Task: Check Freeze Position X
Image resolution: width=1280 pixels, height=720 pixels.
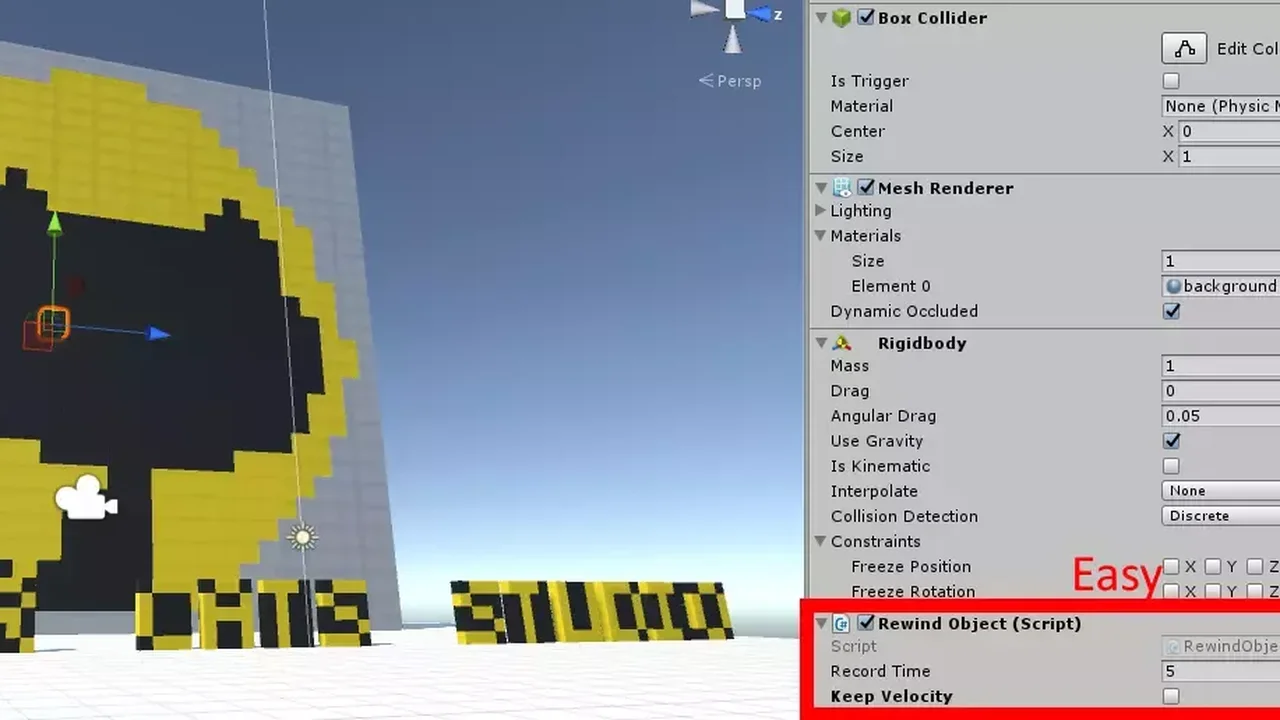Action: pos(1171,567)
